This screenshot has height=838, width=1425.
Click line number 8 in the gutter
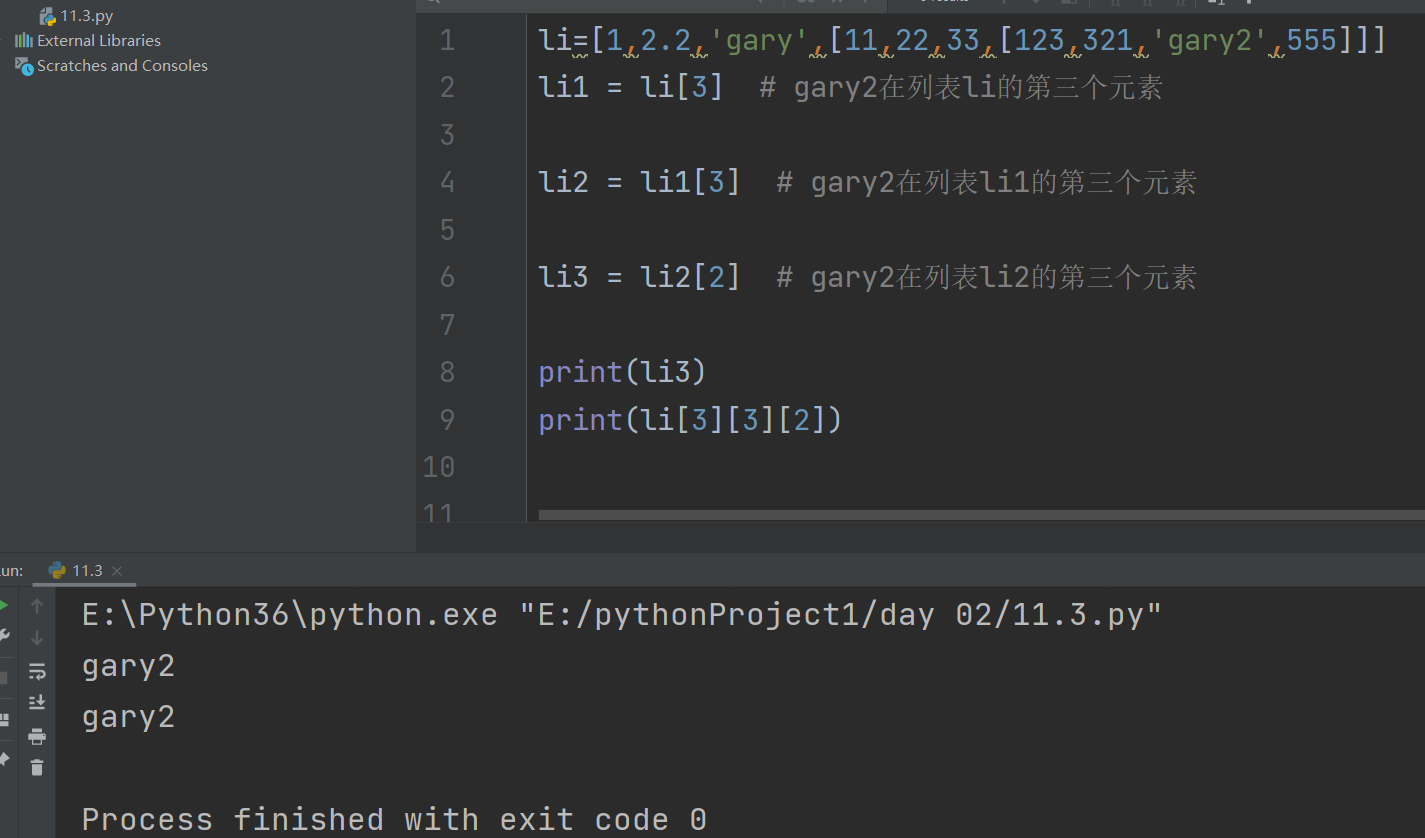446,372
